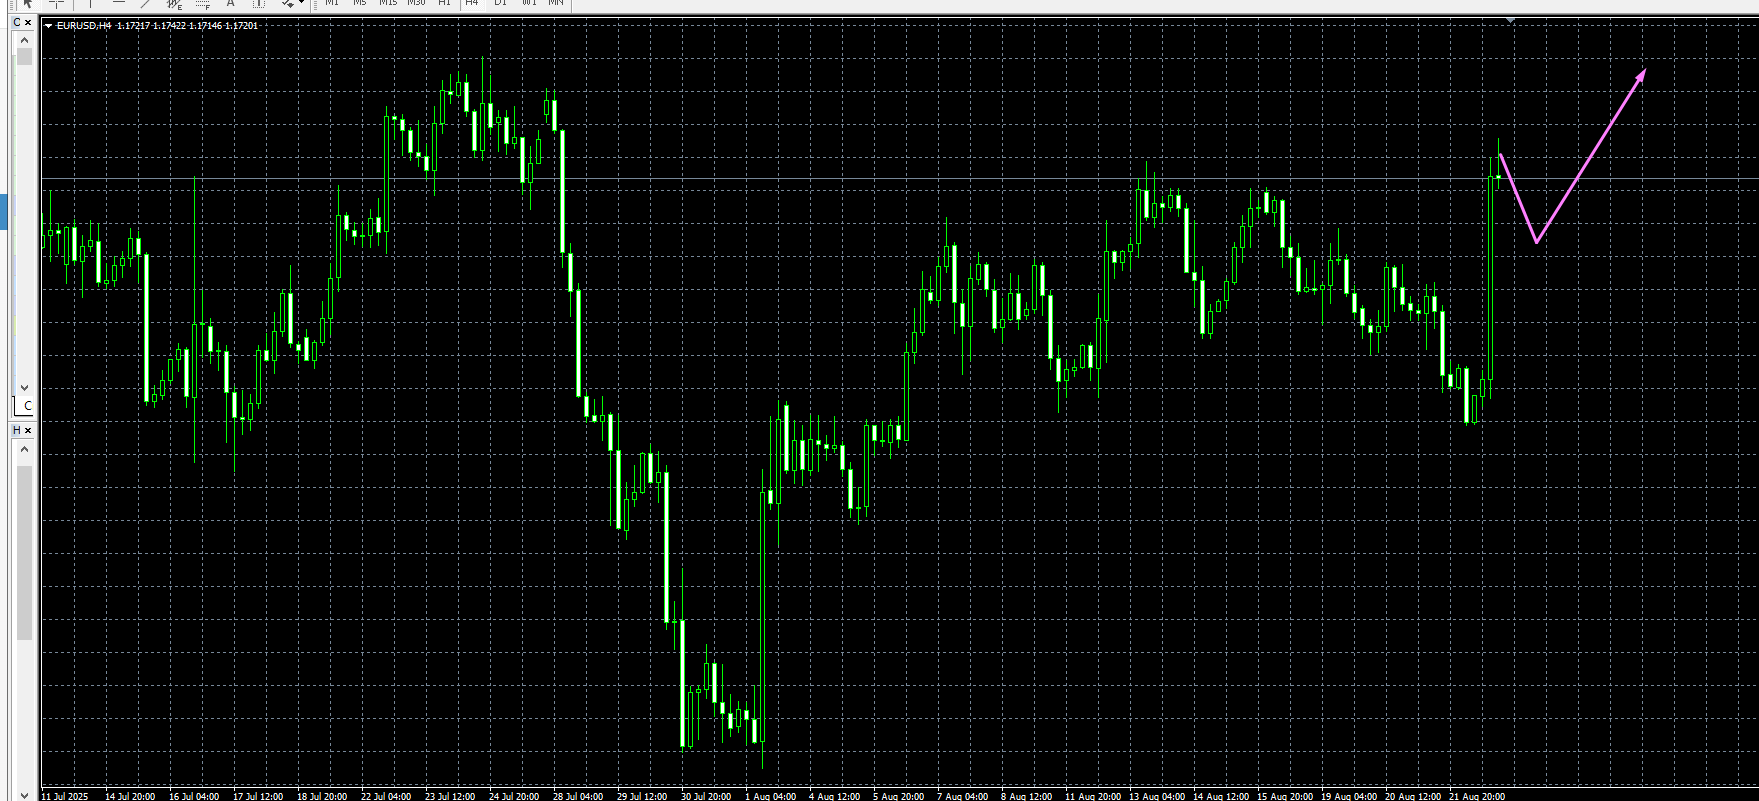1759x801 pixels.
Task: Select the Cursor pointer tool
Action: [x=27, y=3]
